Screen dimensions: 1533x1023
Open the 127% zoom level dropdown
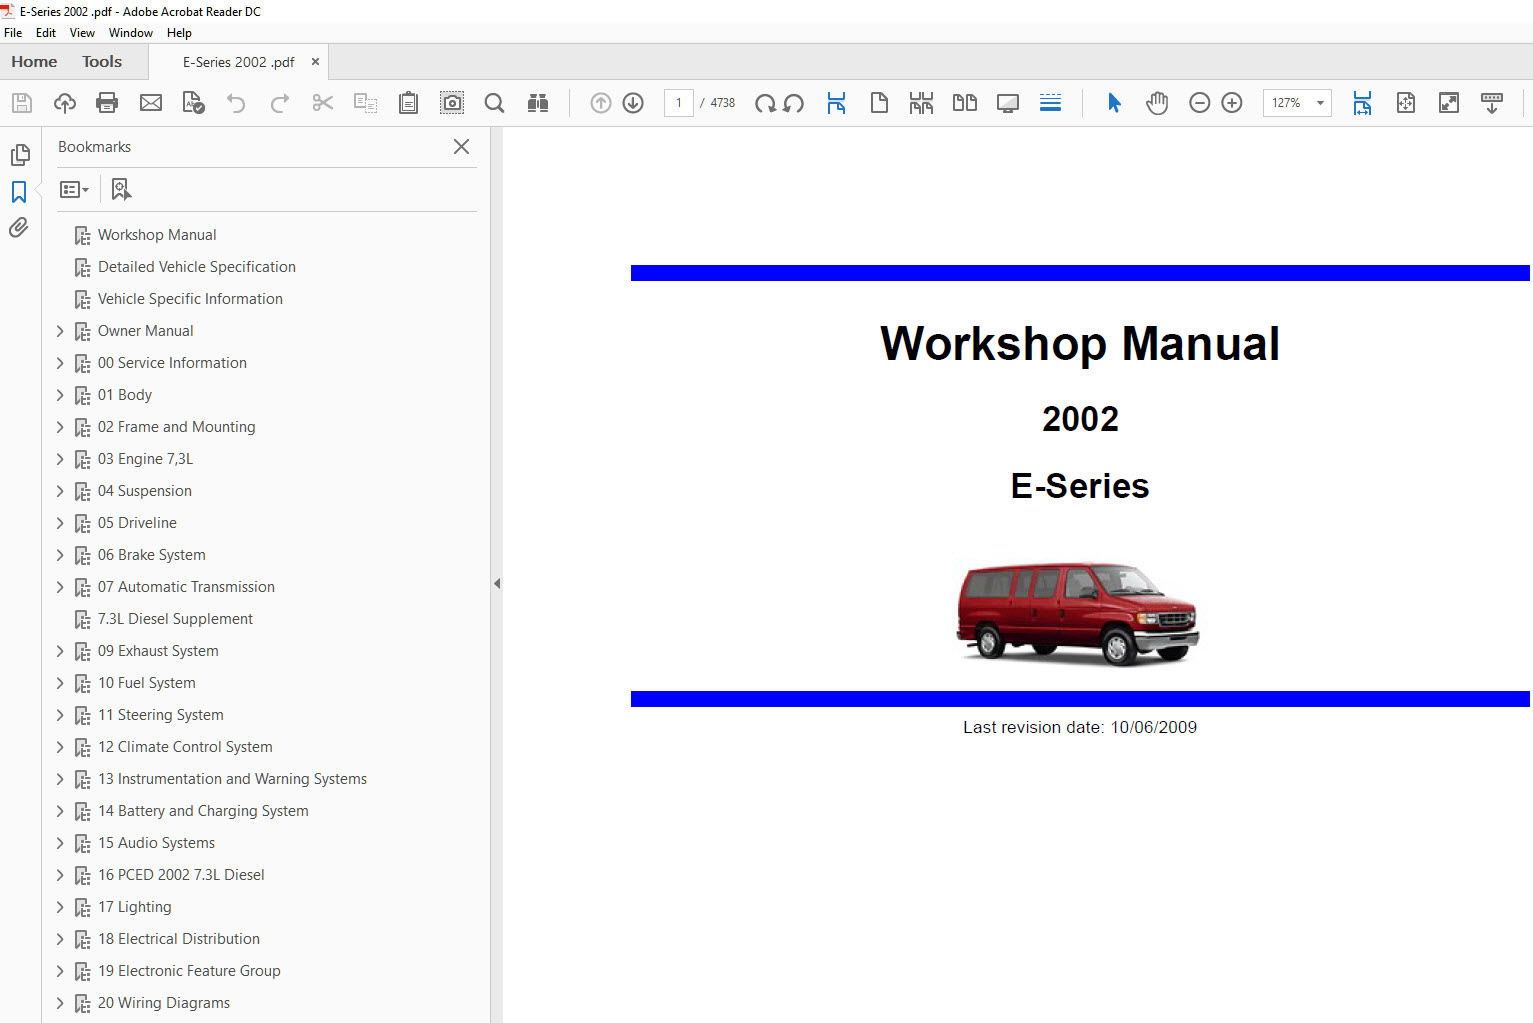point(1320,103)
